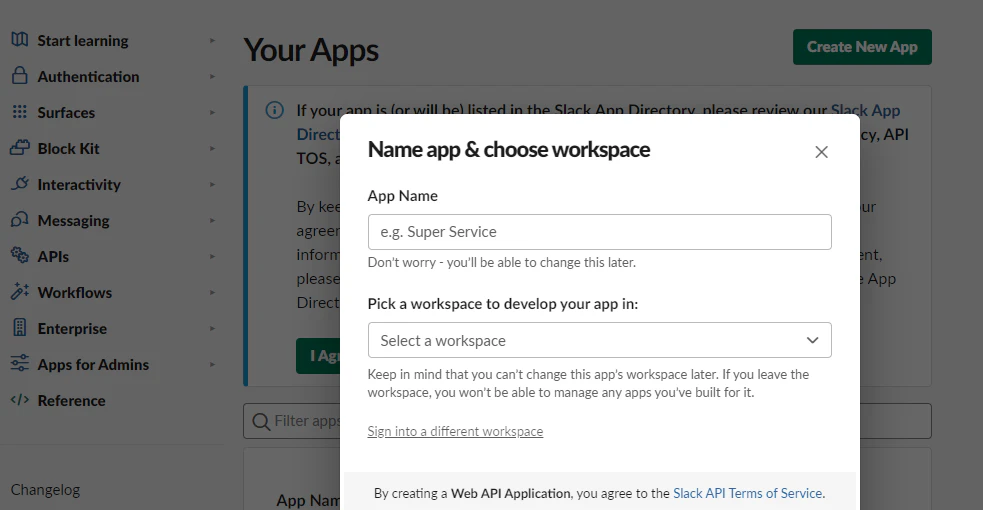
Task: Open the Slack API Terms of Service link
Action: (x=747, y=493)
